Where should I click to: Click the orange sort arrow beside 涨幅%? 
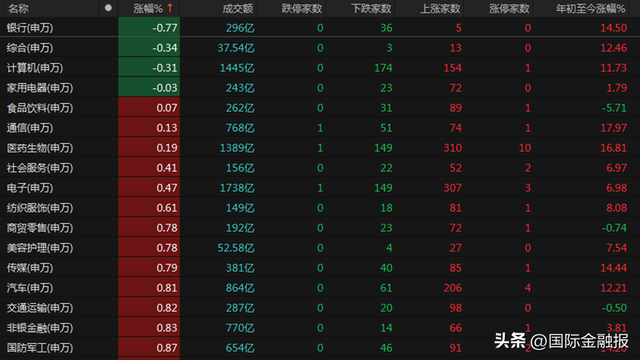[x=170, y=8]
